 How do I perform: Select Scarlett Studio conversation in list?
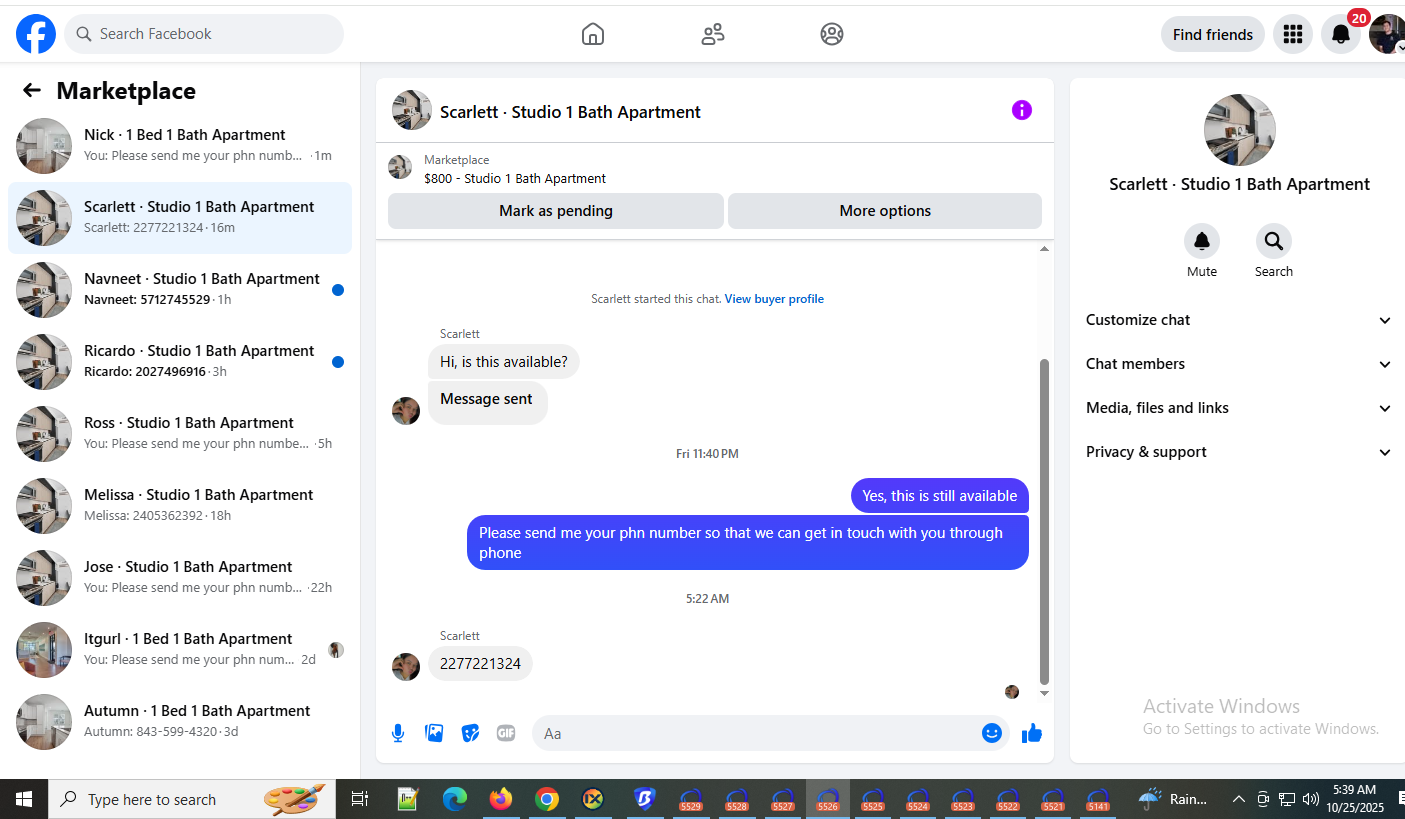[180, 218]
